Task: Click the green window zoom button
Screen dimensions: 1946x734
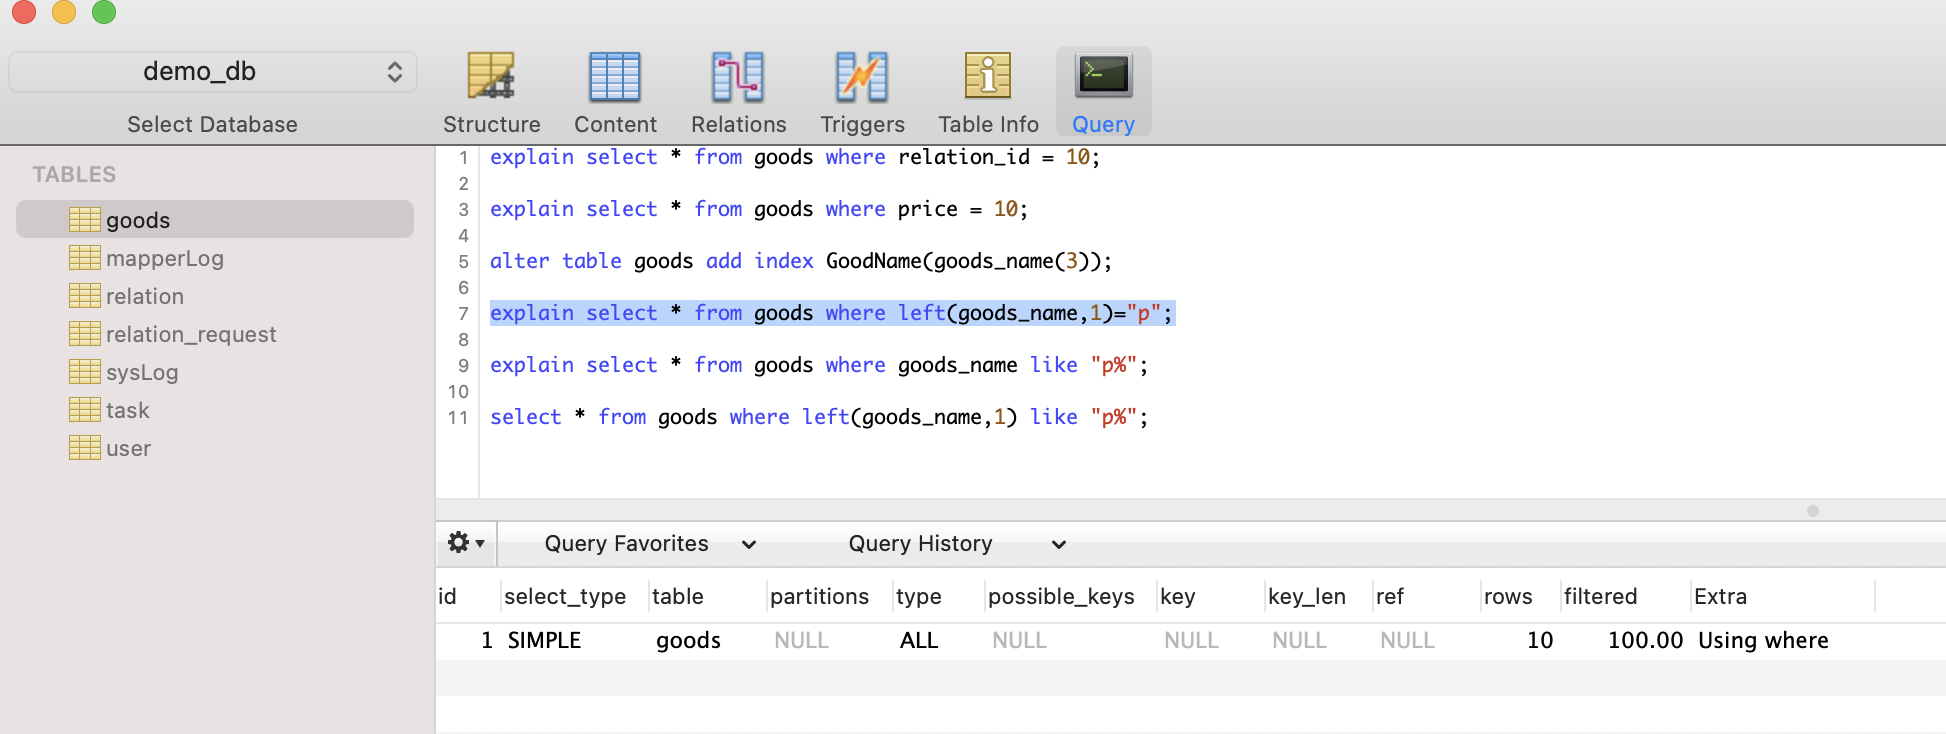Action: 104,11
